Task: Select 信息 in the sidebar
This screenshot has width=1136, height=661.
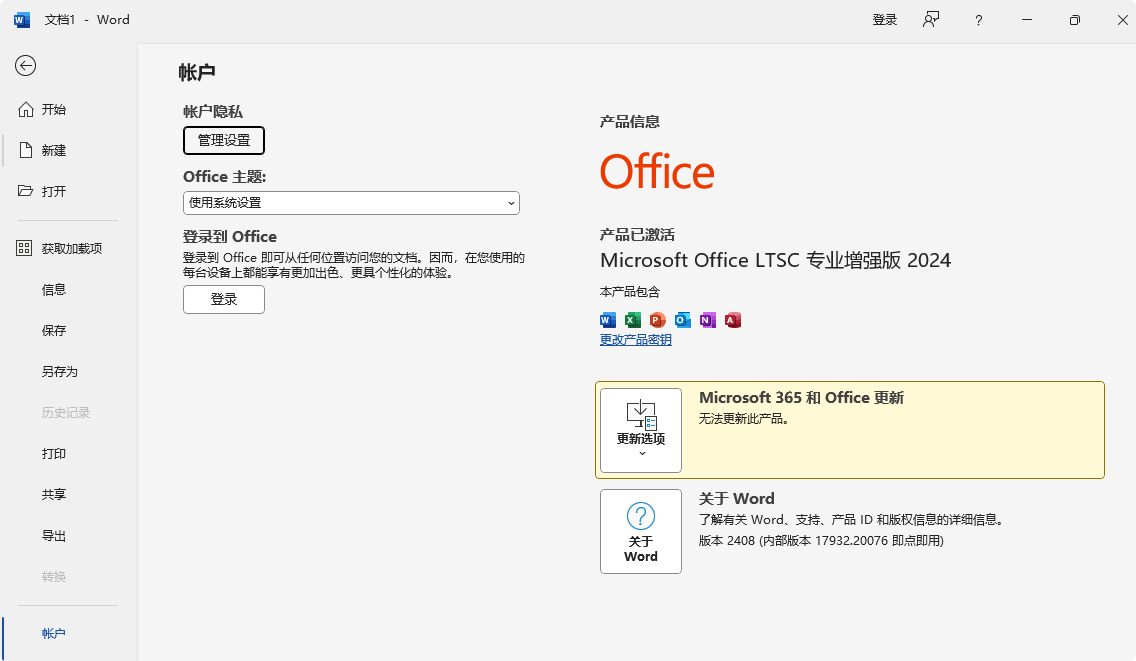Action: click(53, 289)
